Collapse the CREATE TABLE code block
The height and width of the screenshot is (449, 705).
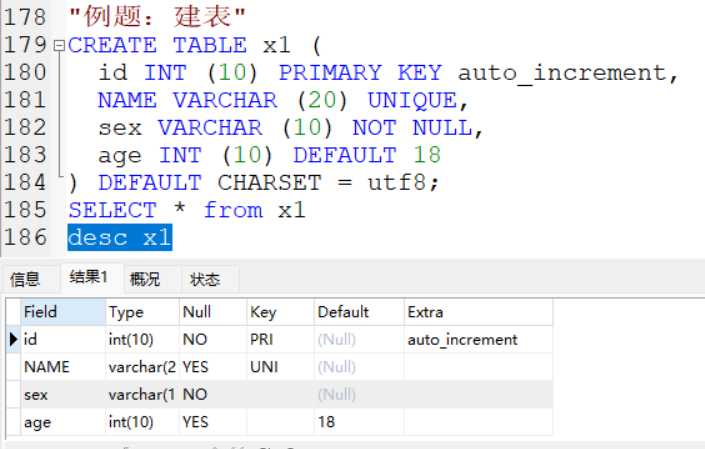[x=59, y=45]
